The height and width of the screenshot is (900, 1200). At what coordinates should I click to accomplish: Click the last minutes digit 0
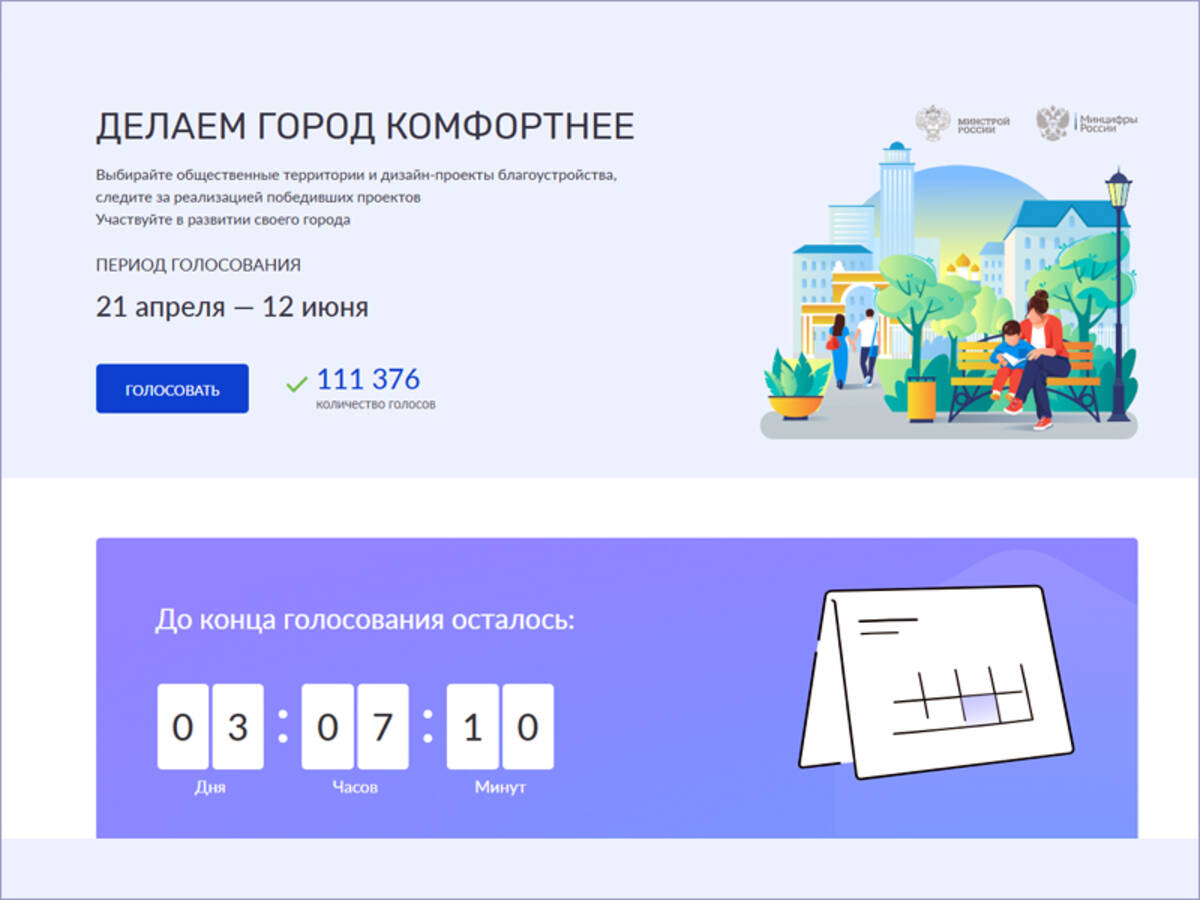point(528,727)
